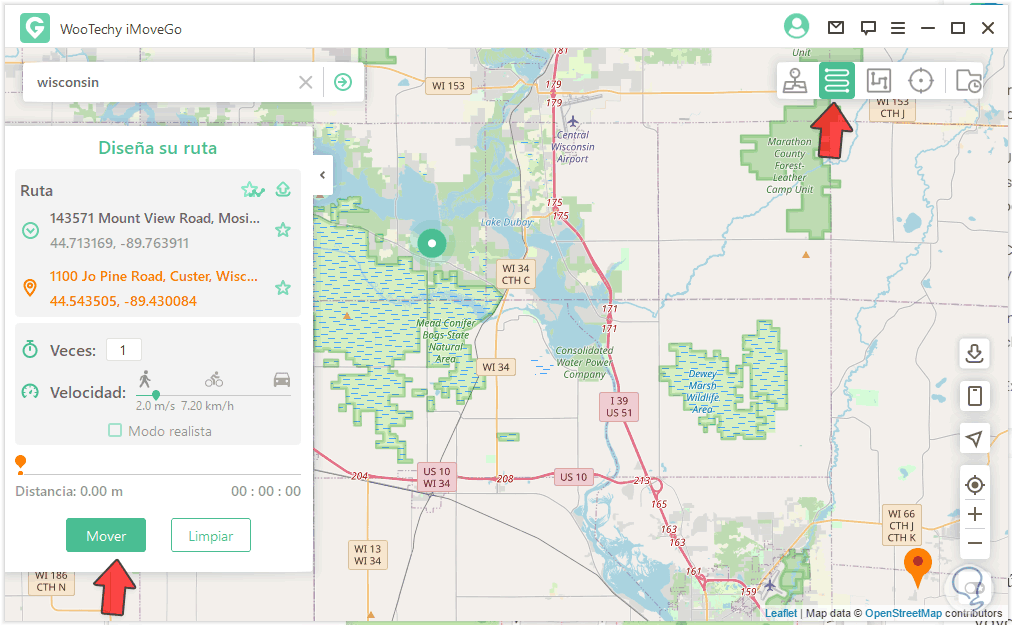
Task: Zoom in the map with plus
Action: [x=975, y=514]
